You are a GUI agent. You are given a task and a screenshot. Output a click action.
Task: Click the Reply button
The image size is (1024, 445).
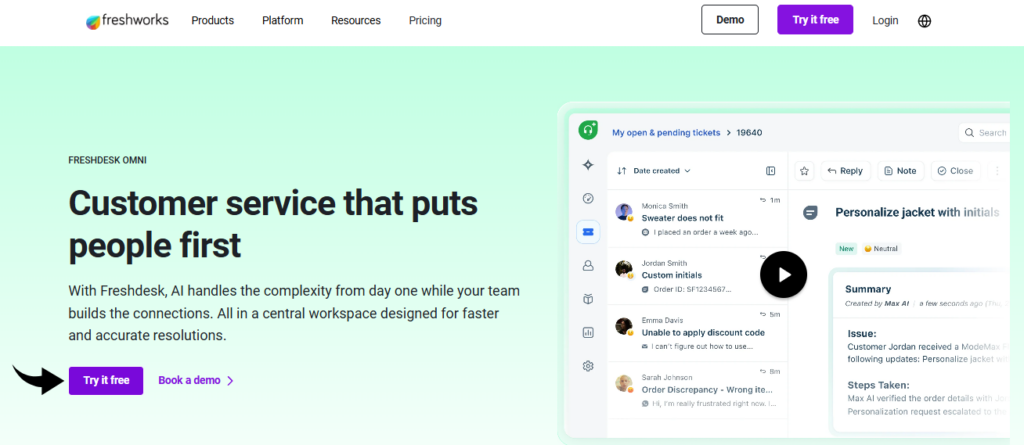pos(845,171)
